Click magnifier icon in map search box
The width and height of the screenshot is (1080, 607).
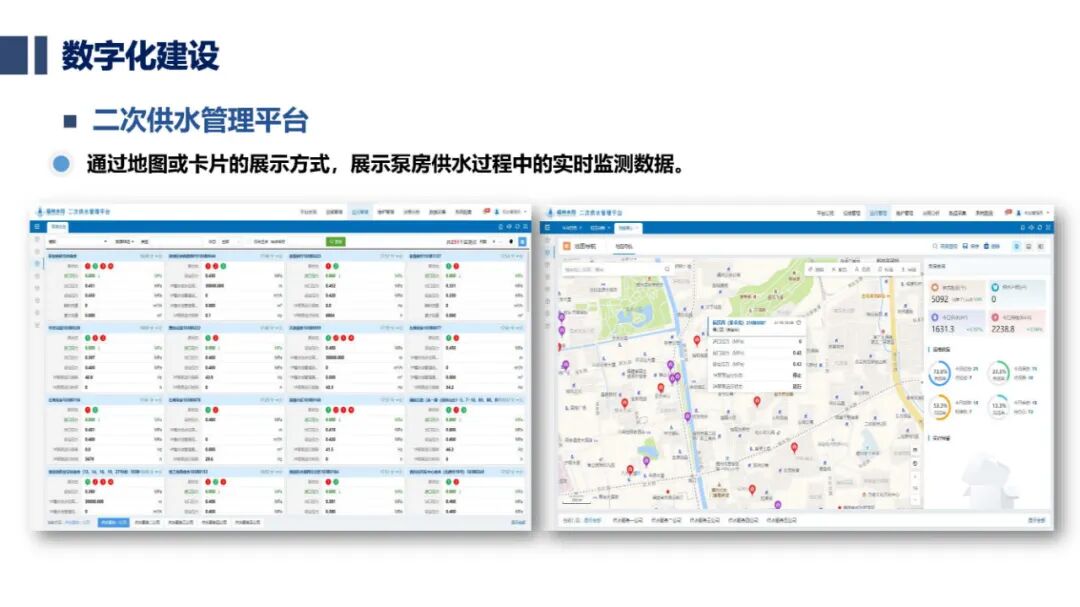click(667, 269)
